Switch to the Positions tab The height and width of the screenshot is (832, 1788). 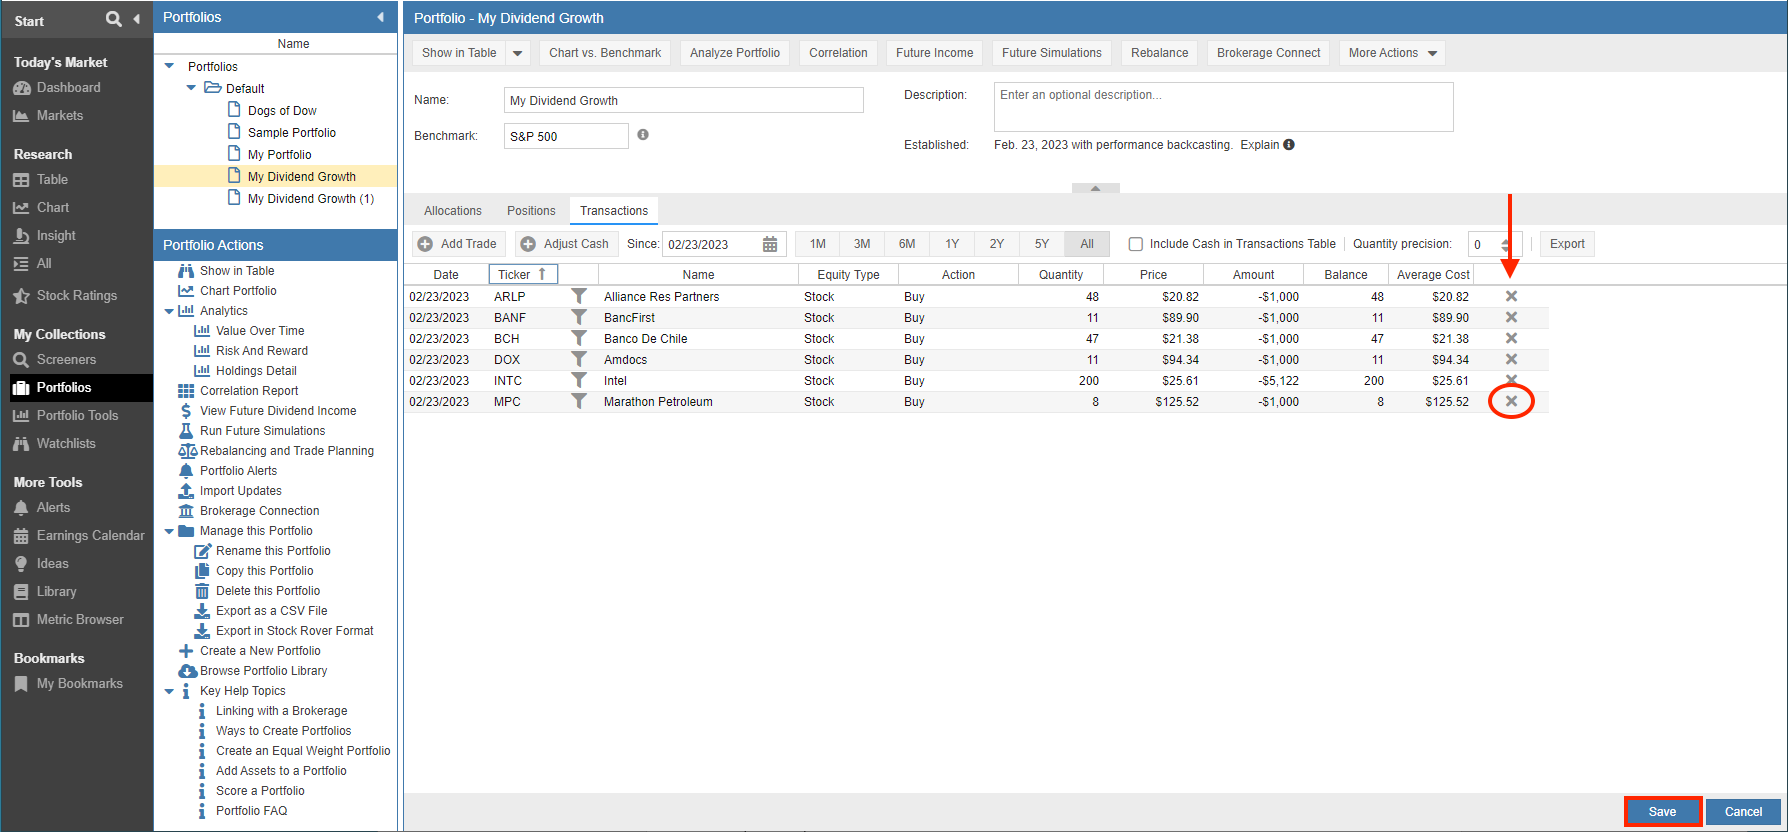(x=531, y=211)
